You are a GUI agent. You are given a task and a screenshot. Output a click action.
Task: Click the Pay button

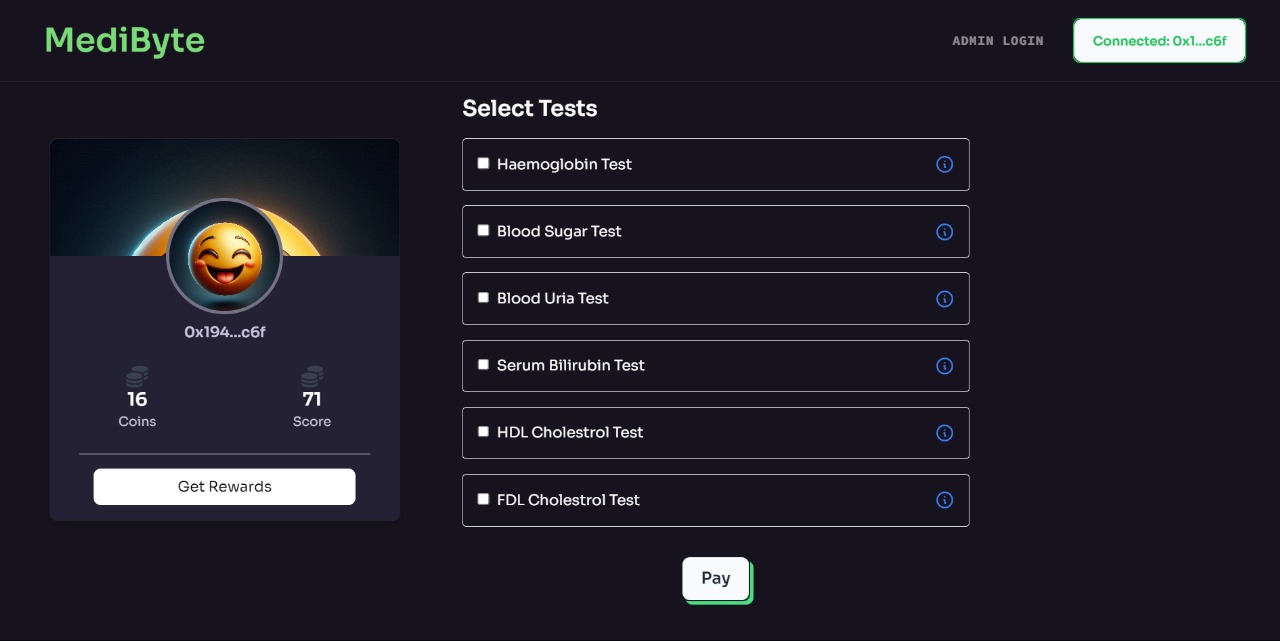click(716, 578)
